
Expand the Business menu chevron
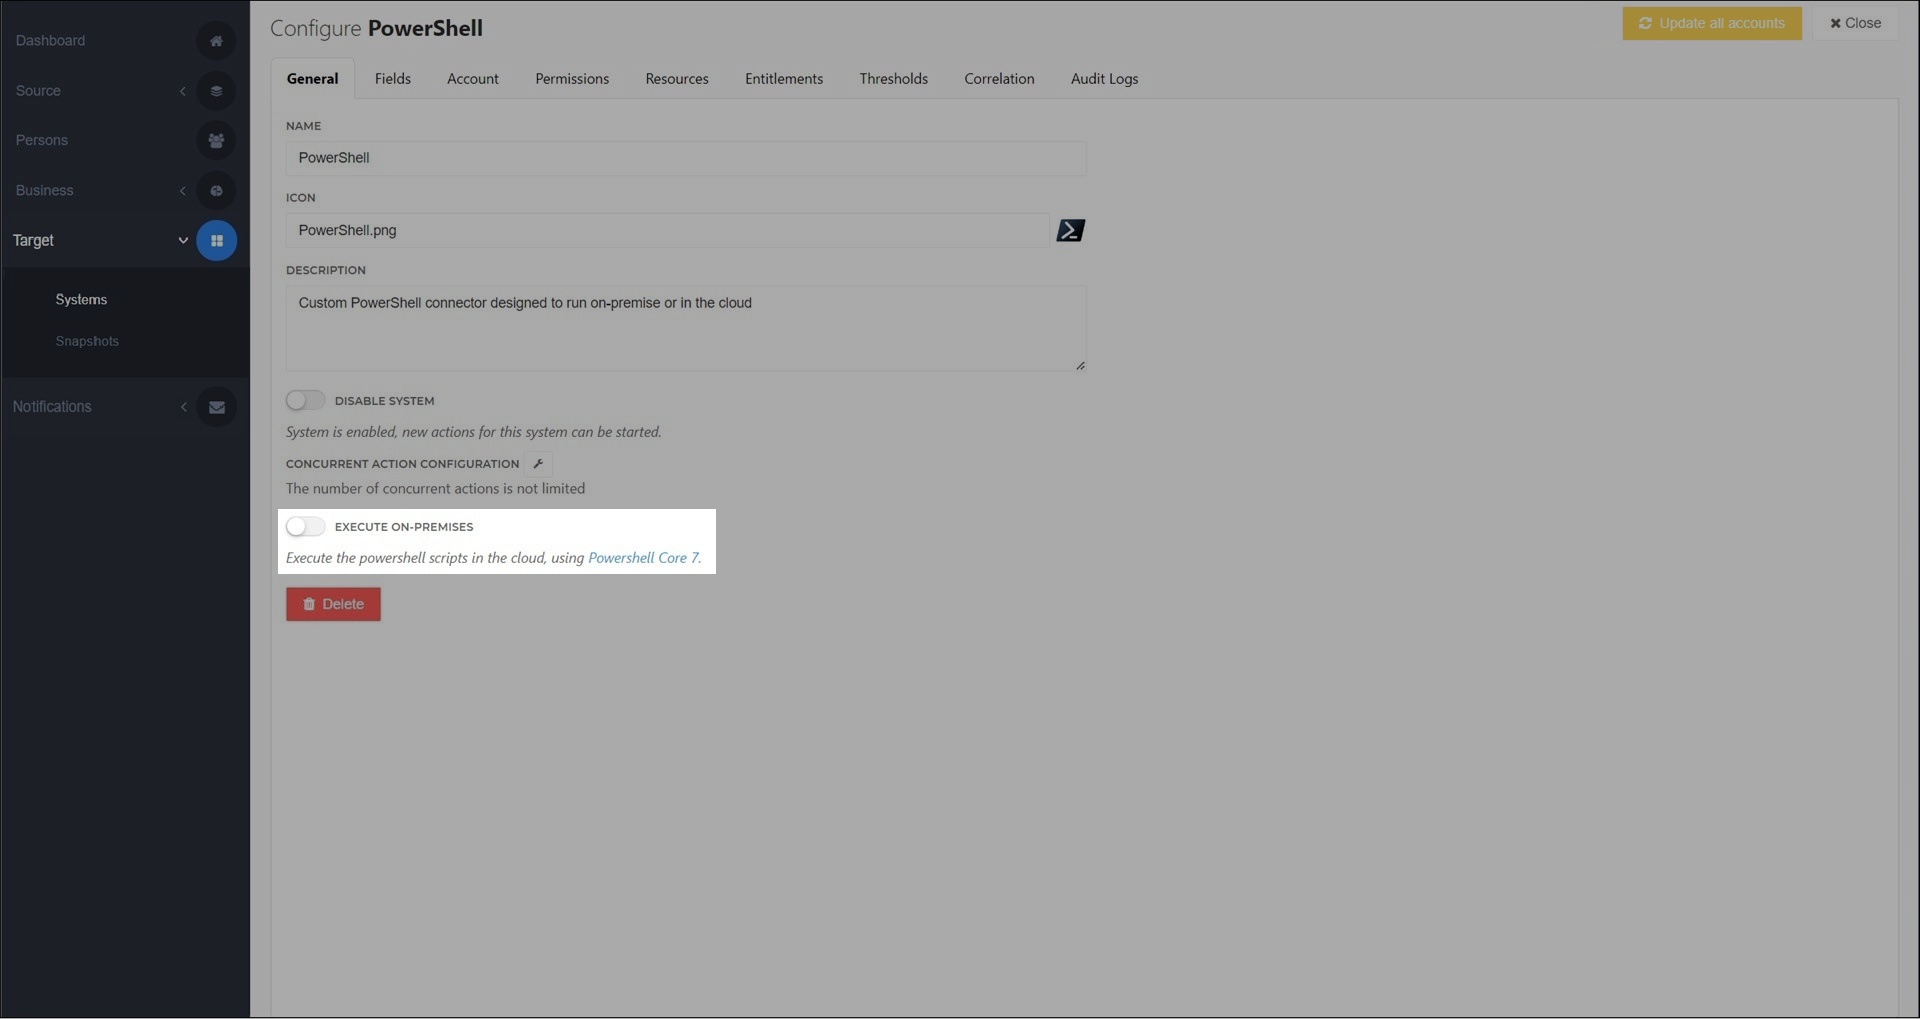(183, 191)
